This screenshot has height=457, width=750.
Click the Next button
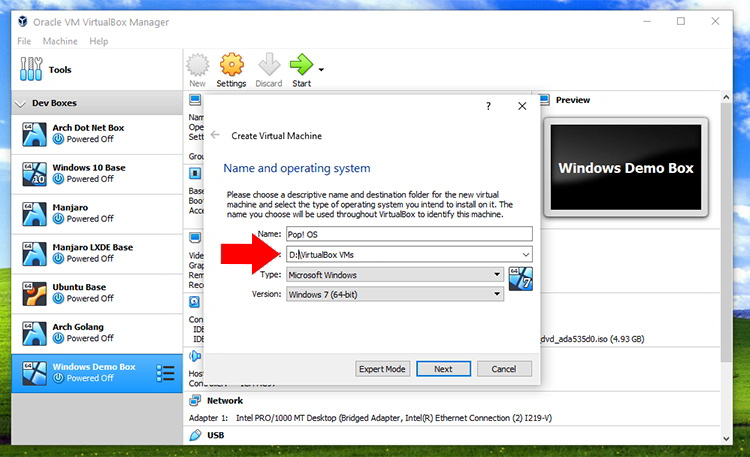tap(443, 369)
